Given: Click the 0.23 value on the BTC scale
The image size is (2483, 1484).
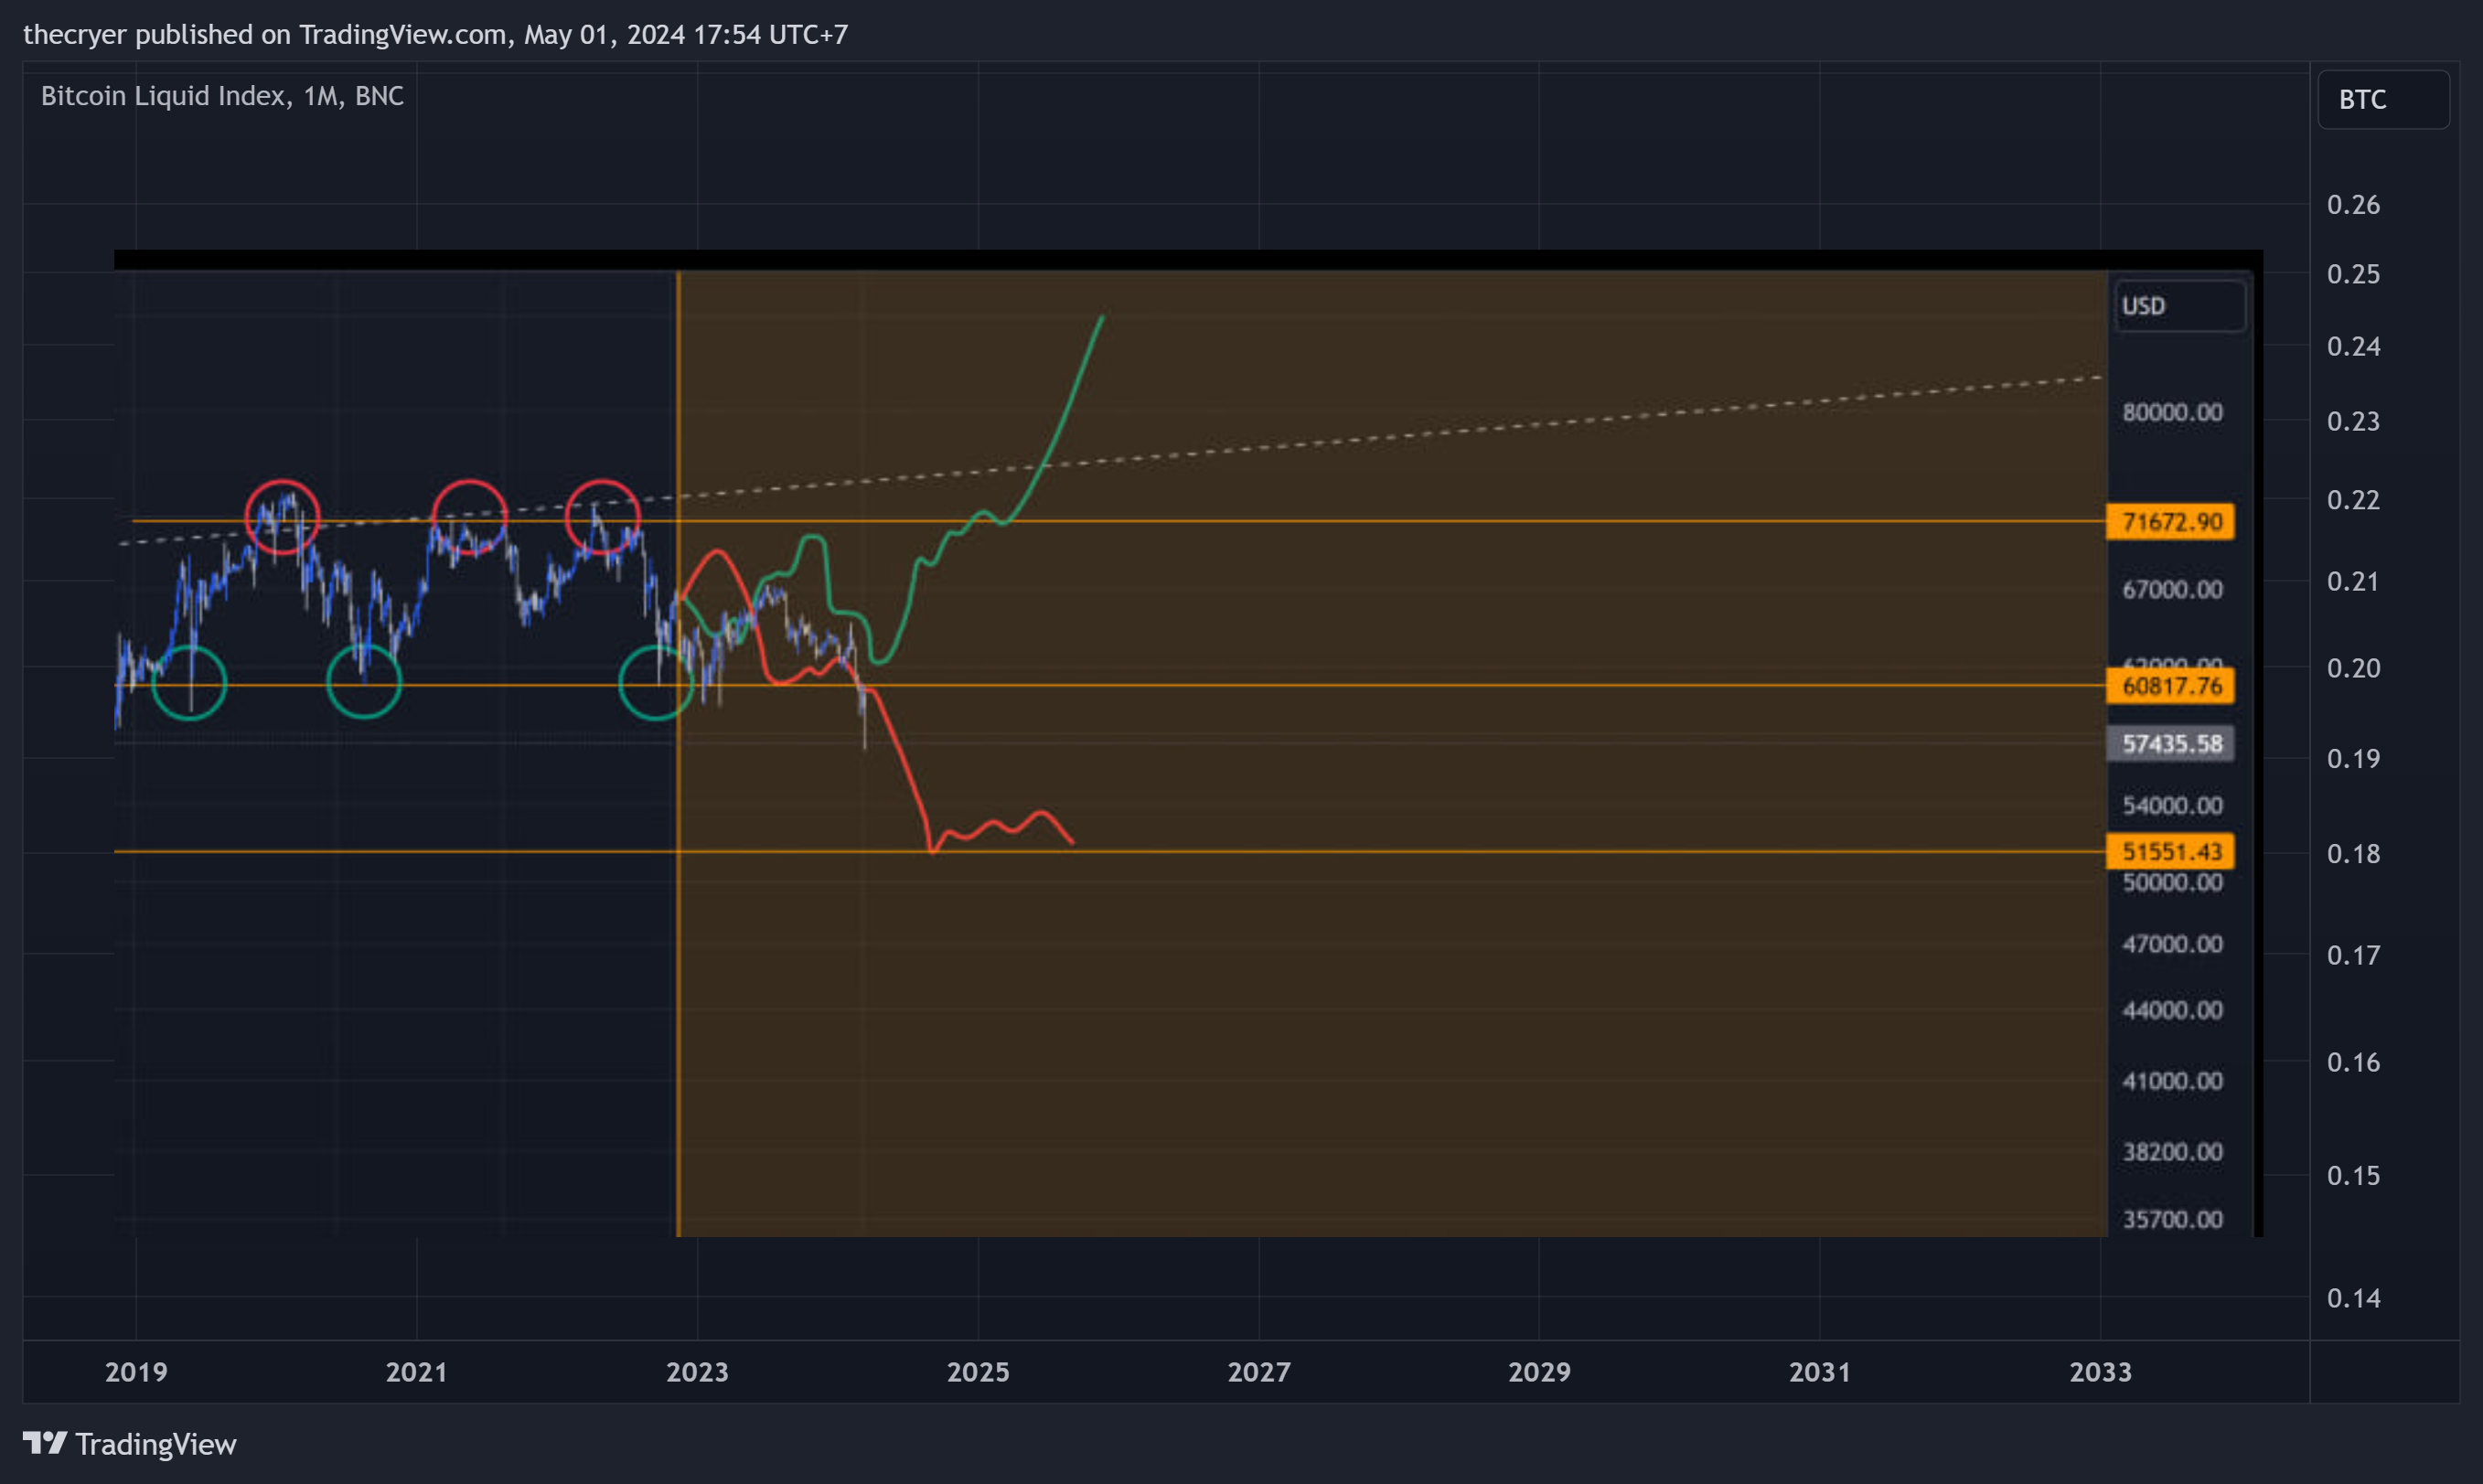Looking at the screenshot, I should (2353, 422).
